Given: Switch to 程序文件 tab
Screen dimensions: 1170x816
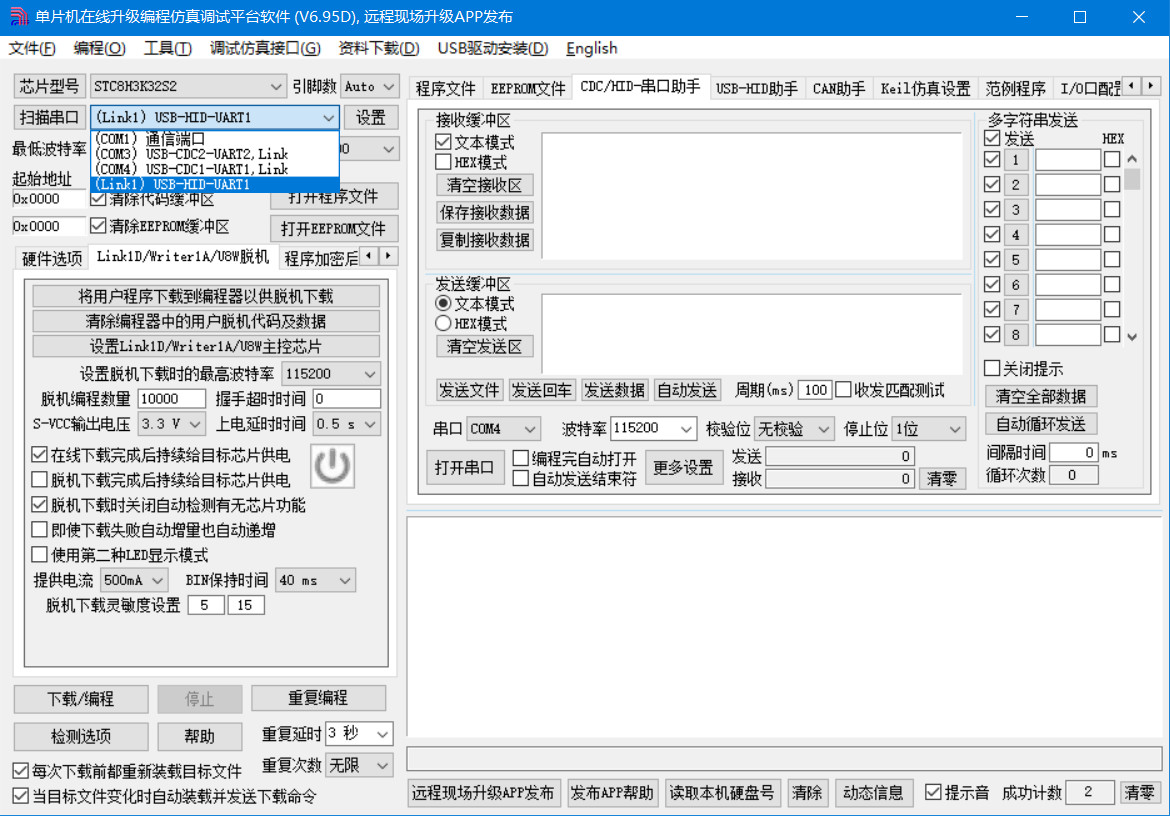Looking at the screenshot, I should click(445, 89).
